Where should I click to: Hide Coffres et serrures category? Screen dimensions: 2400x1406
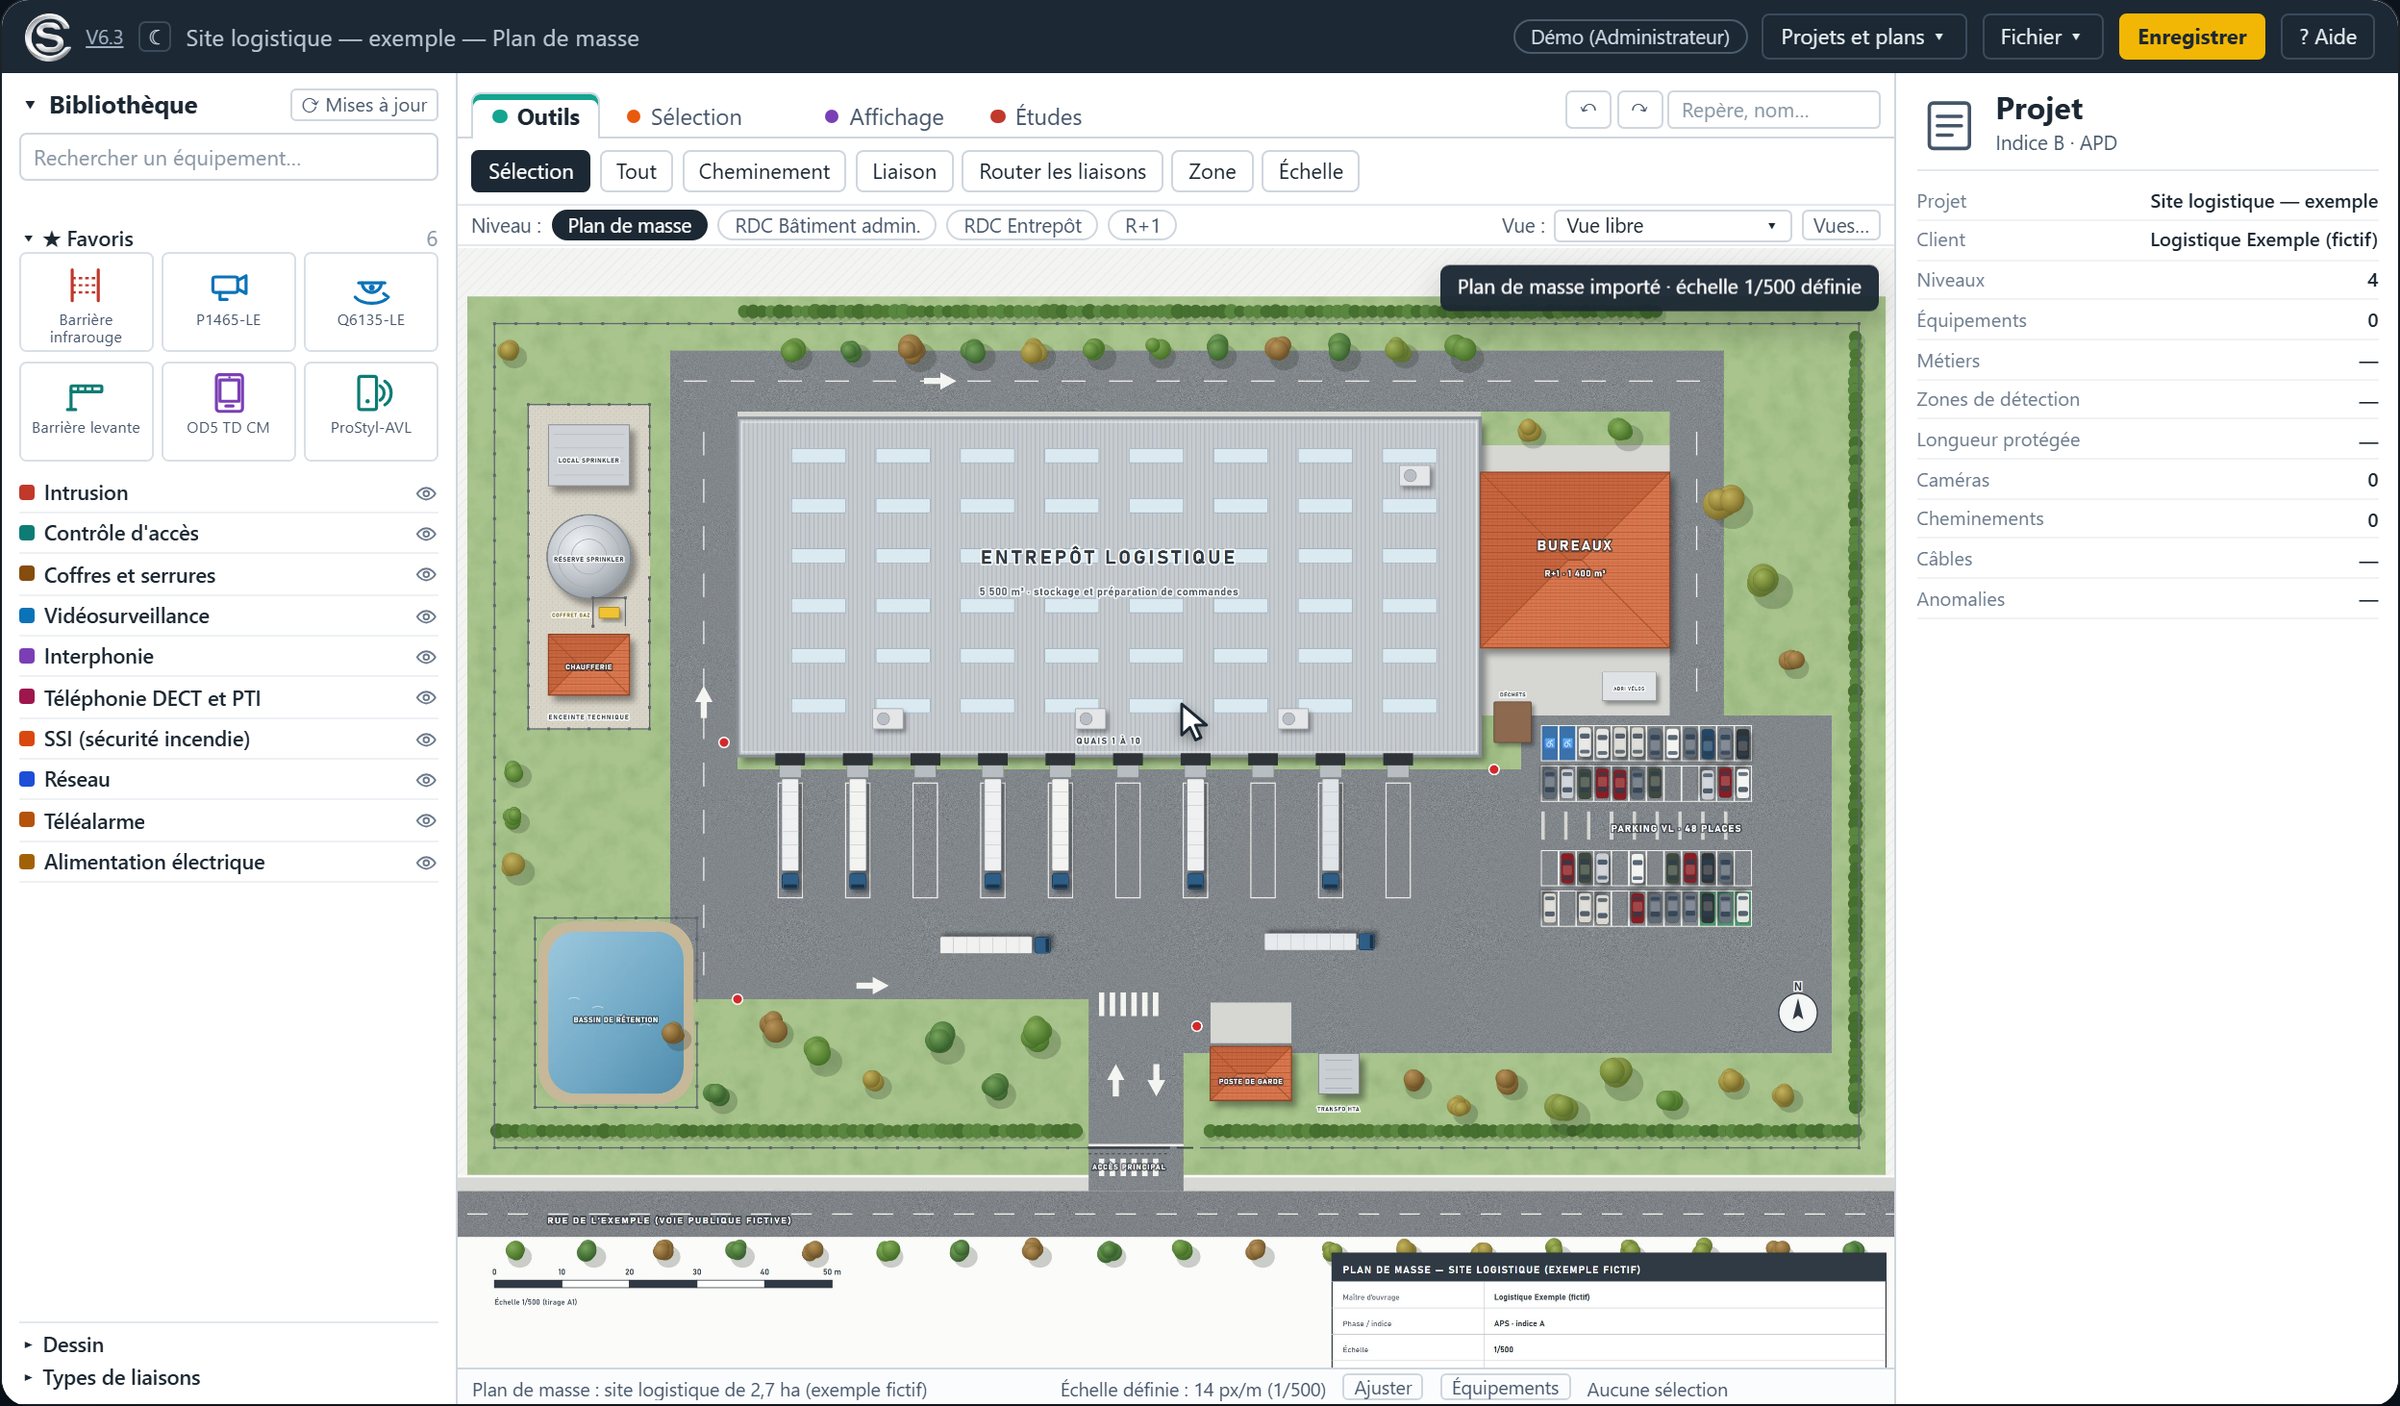(x=426, y=575)
